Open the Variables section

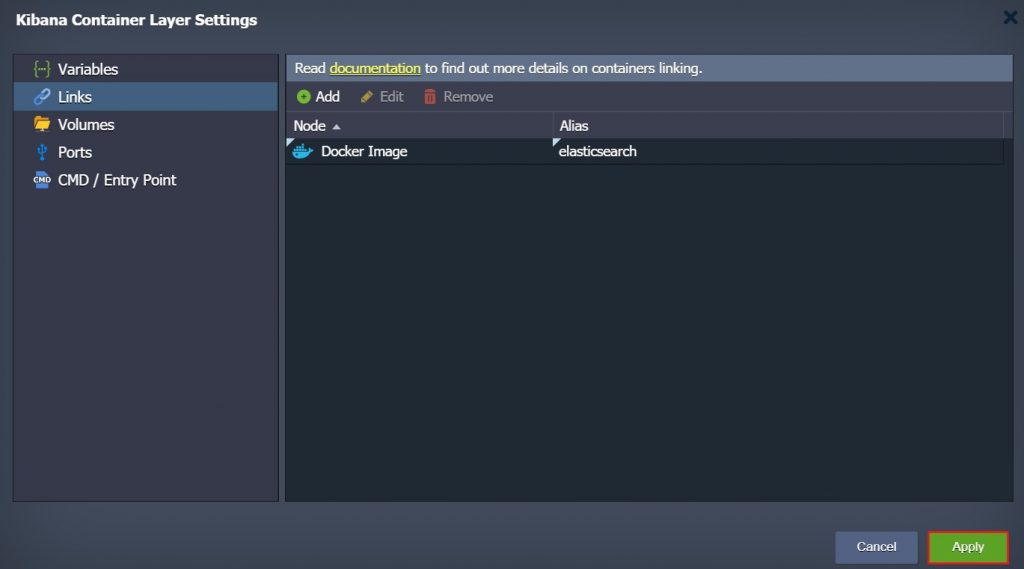146,69
